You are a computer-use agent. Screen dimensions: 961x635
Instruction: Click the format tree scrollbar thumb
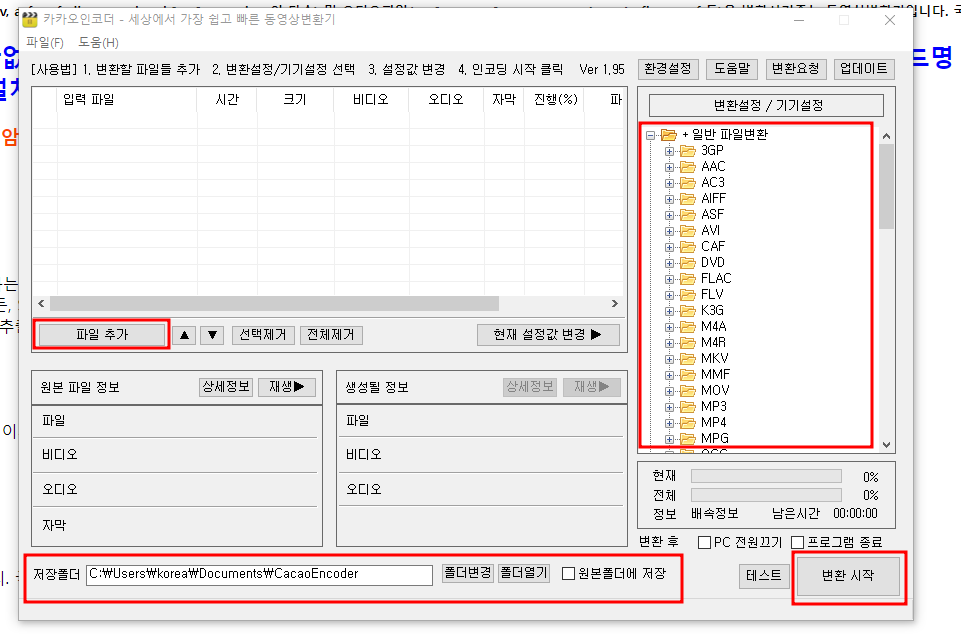click(x=886, y=186)
